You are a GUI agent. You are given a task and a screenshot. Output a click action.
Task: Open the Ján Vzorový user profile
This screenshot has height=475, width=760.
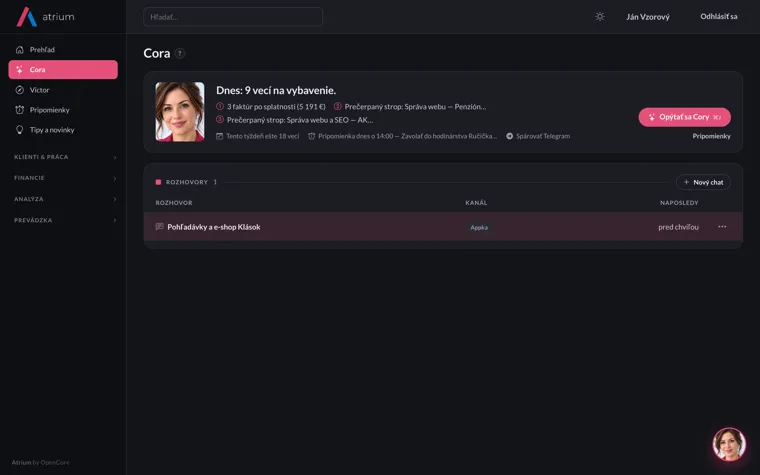648,17
